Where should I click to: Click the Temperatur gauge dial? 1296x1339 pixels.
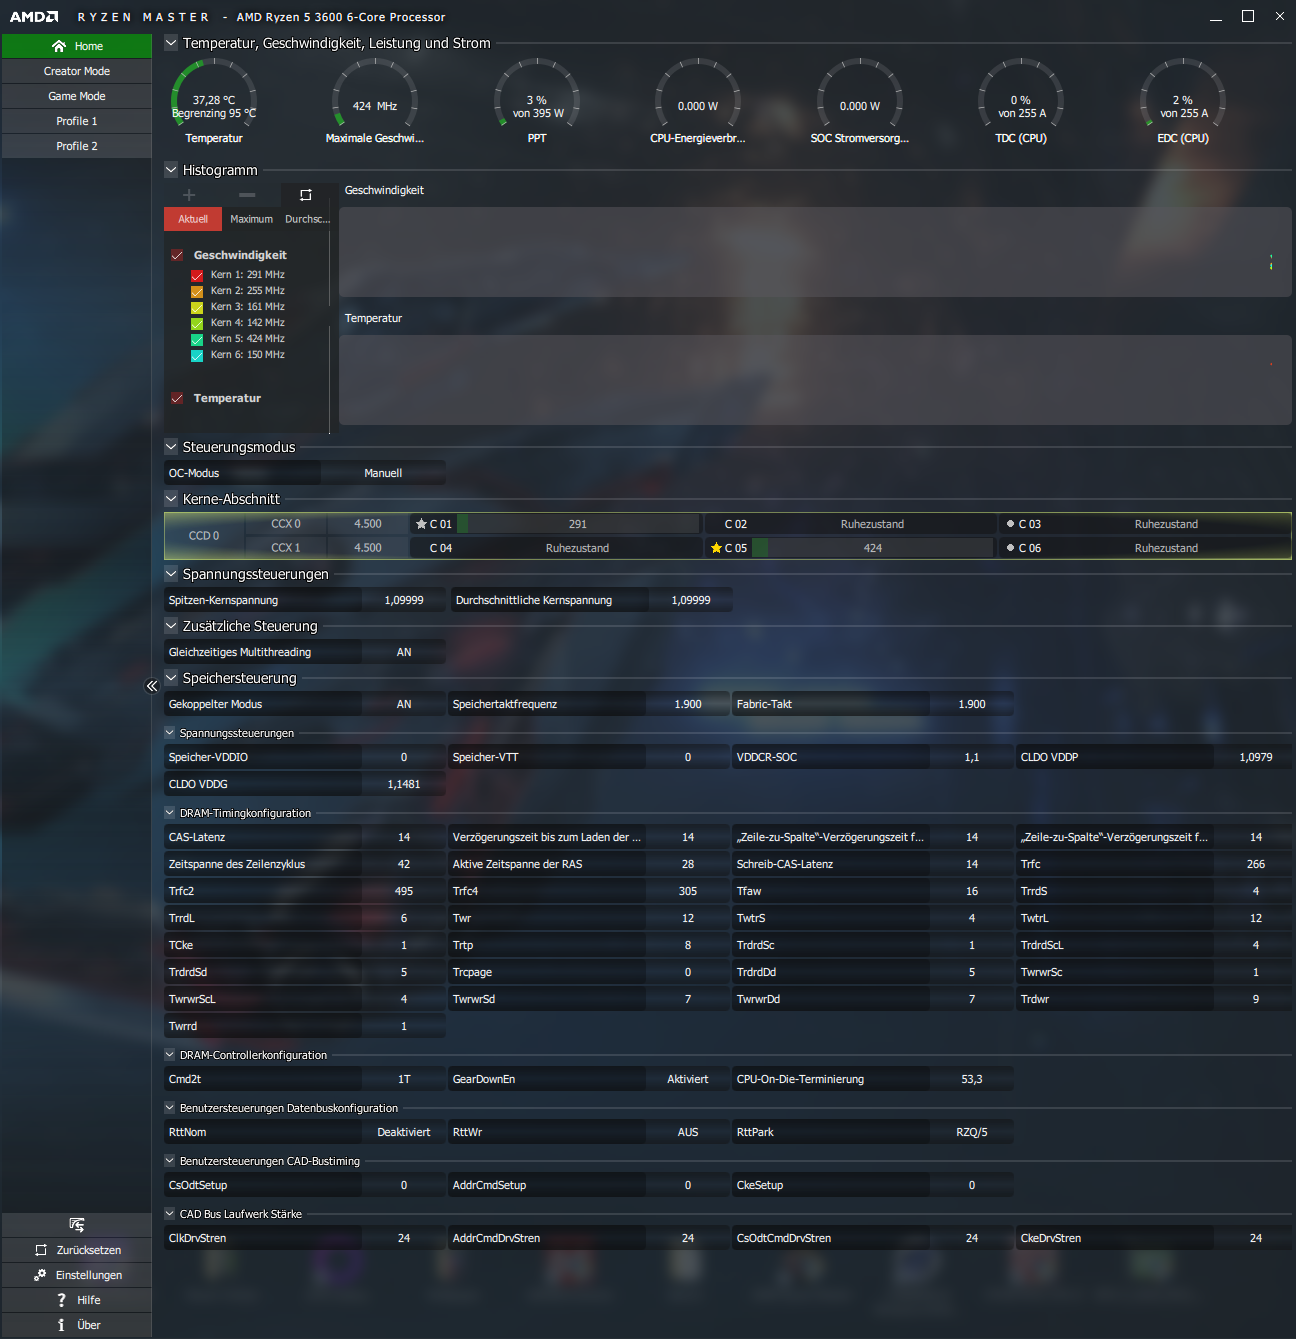point(214,95)
